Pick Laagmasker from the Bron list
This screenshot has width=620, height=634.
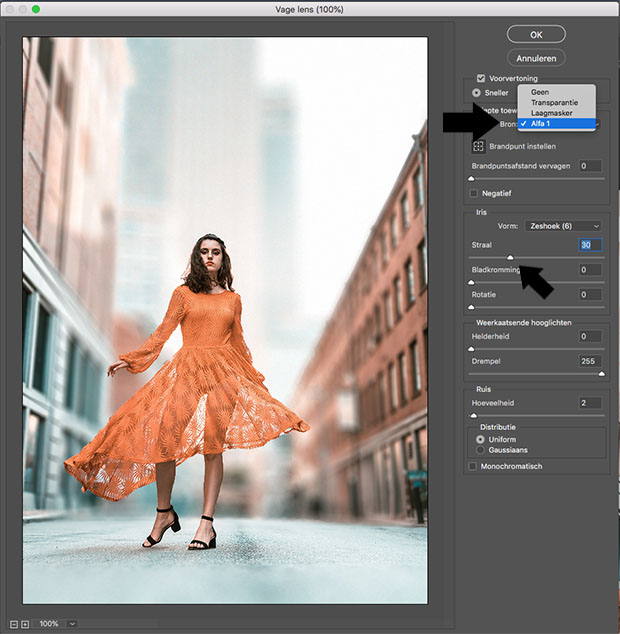pos(551,113)
